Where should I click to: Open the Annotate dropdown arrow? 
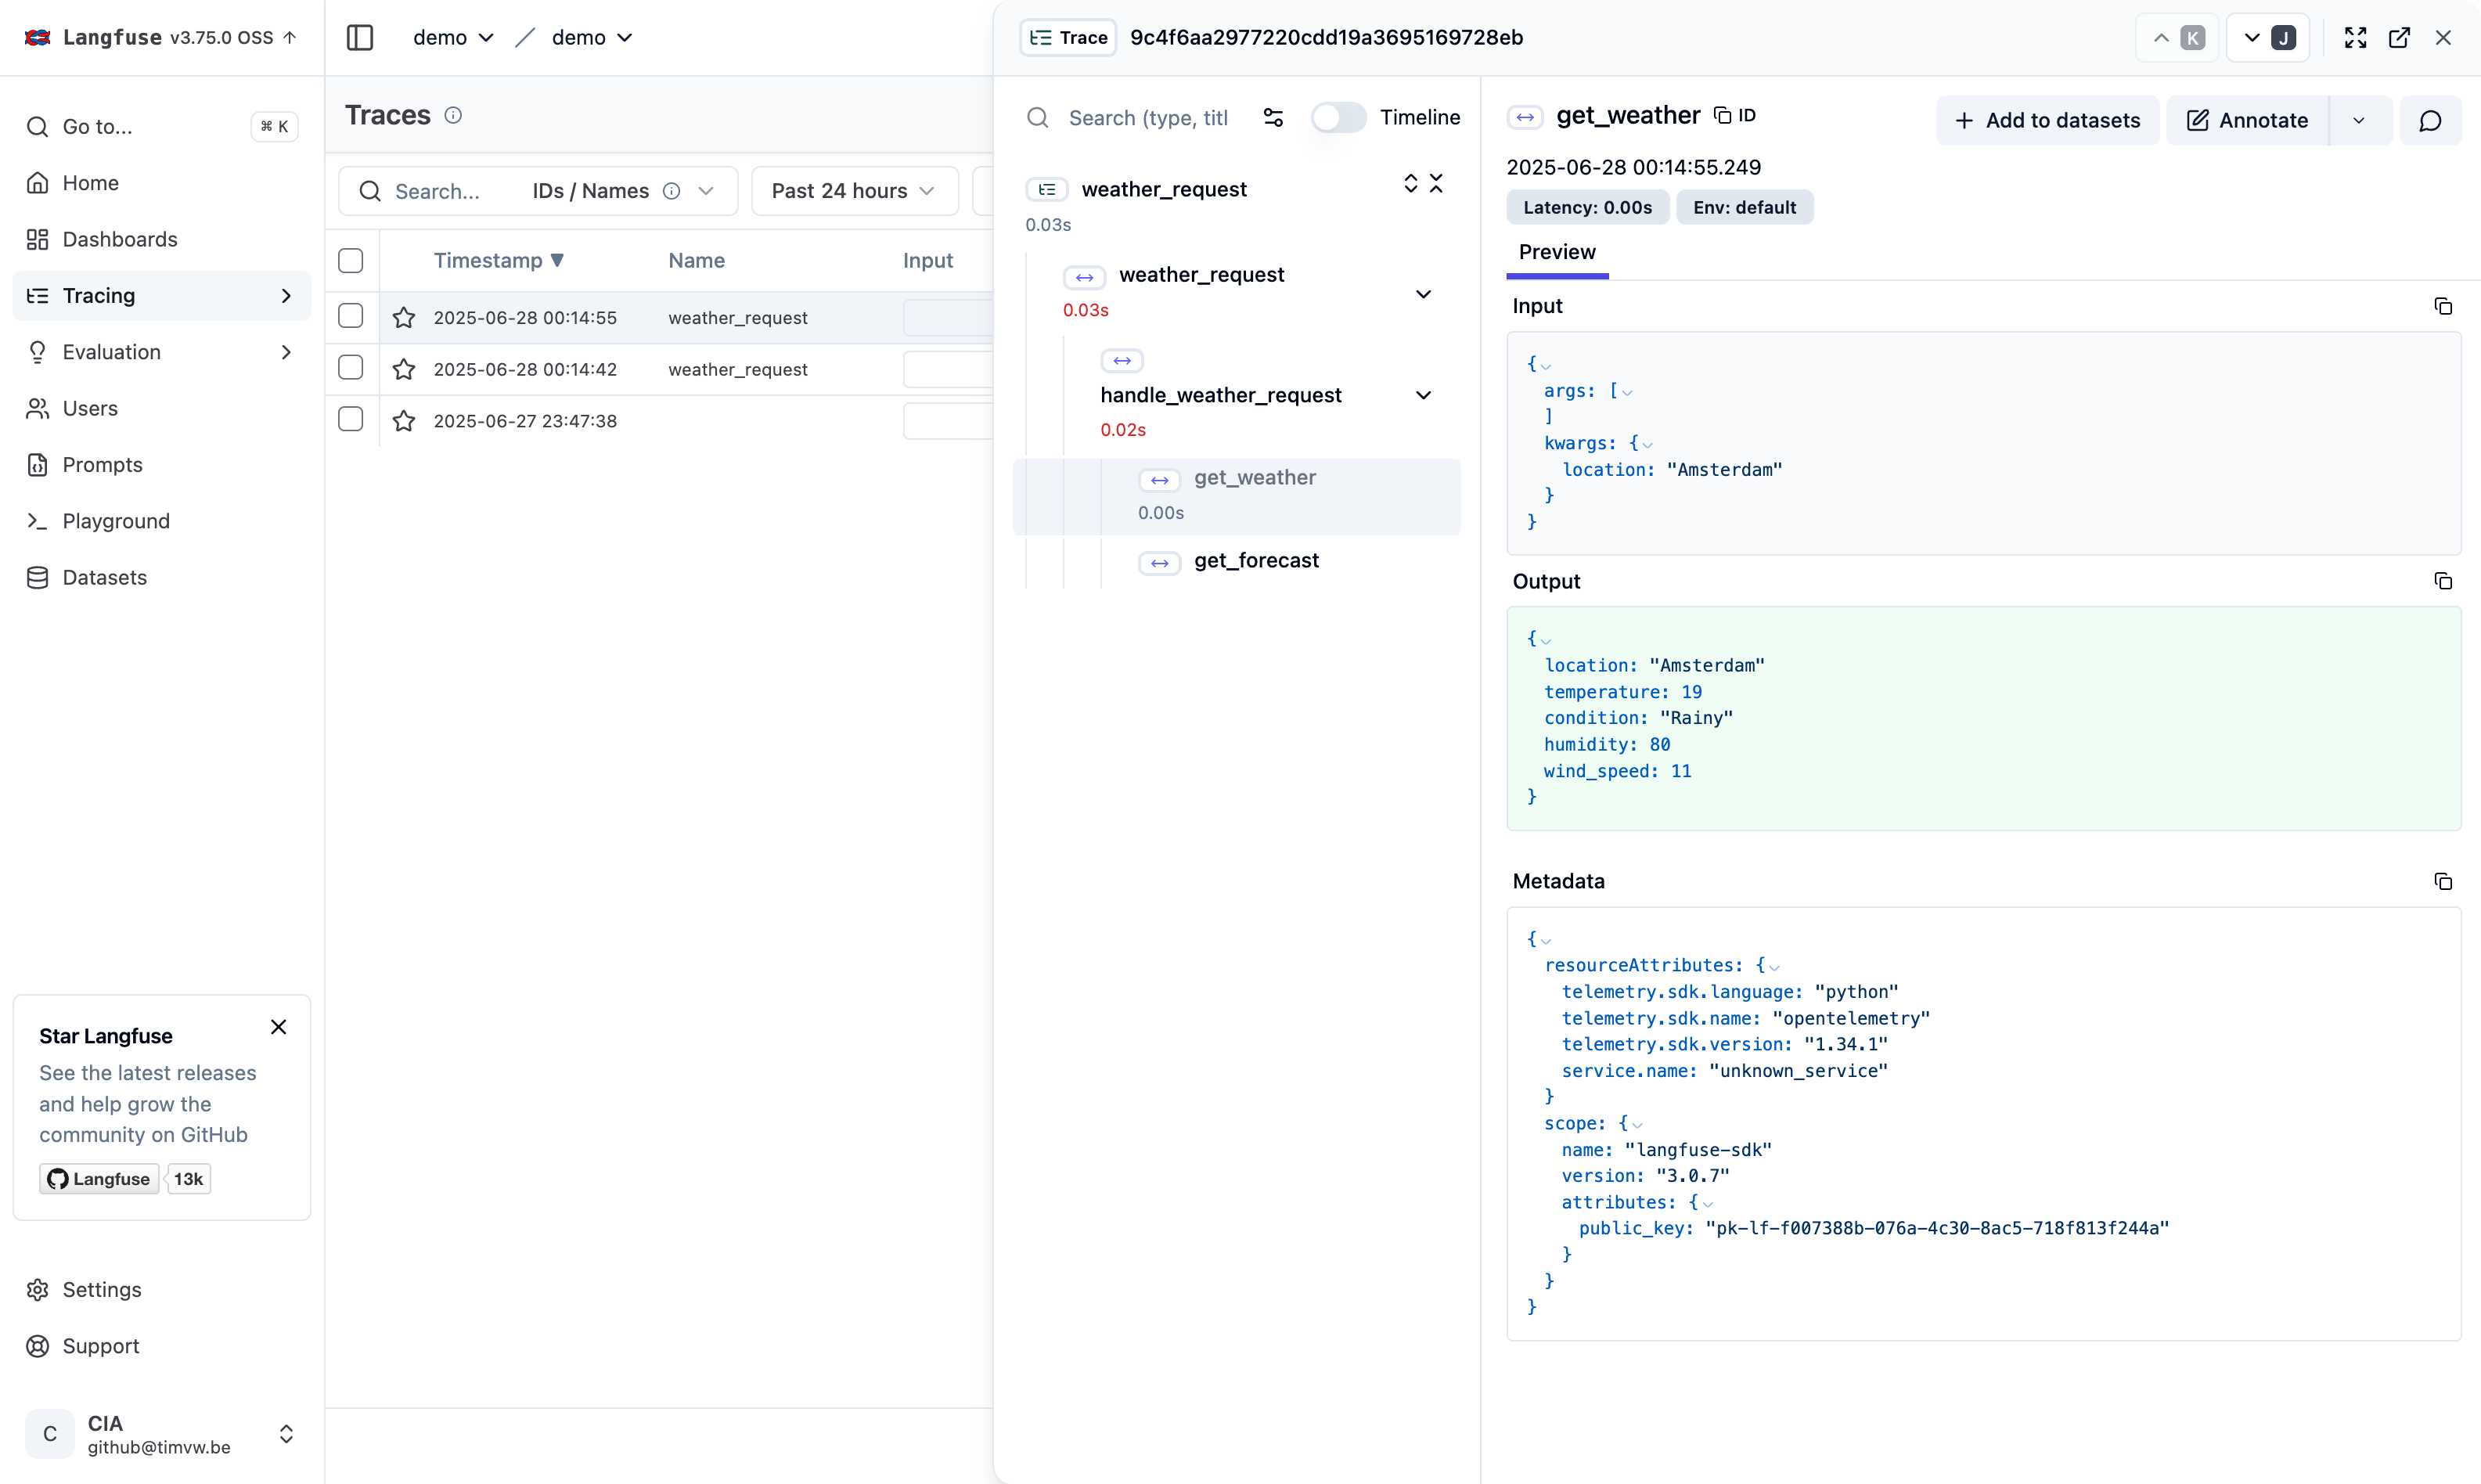tap(2360, 121)
